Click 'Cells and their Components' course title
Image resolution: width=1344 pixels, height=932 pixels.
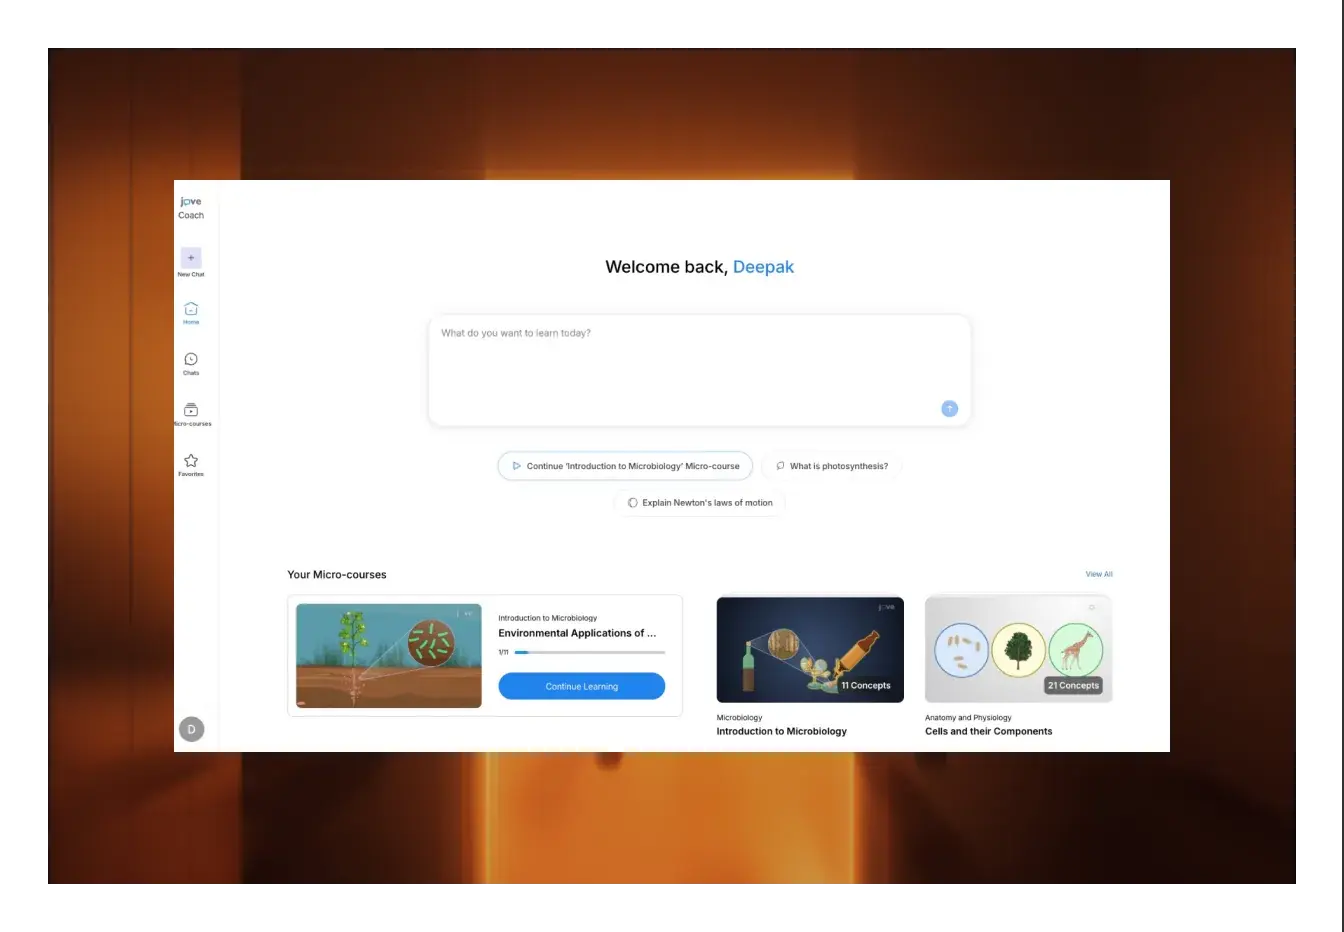[x=989, y=731]
